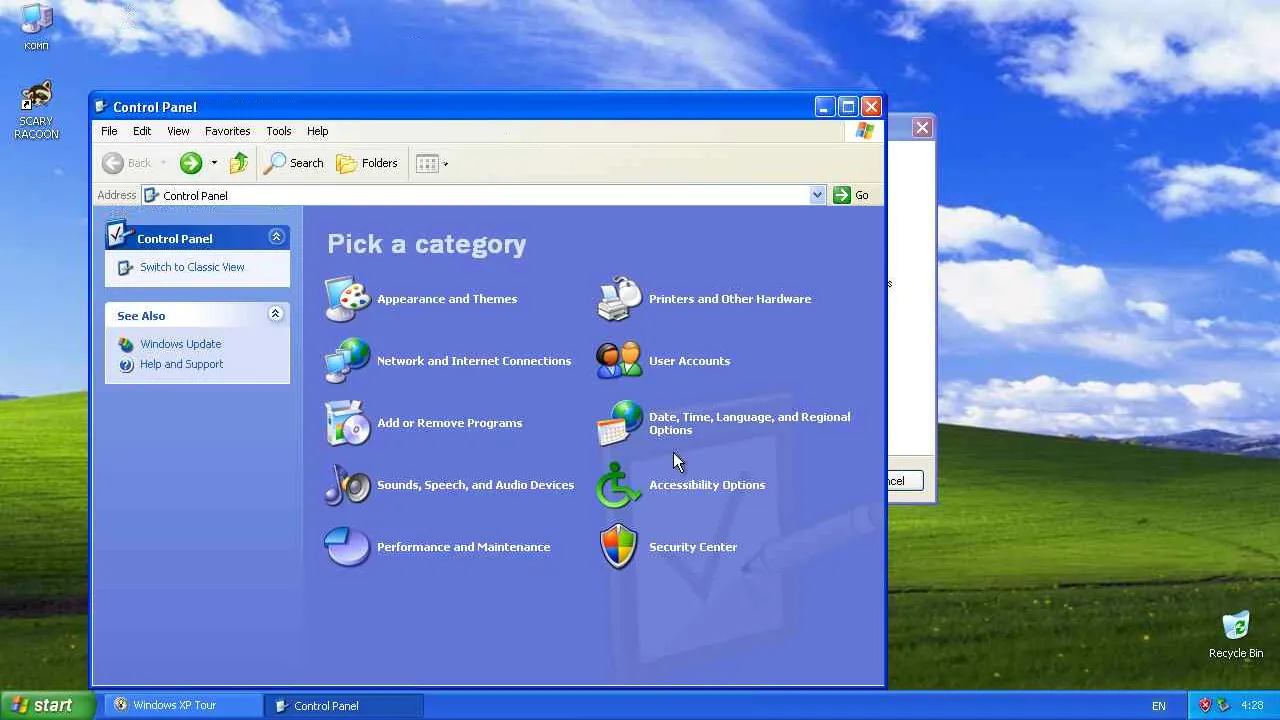Open Performance and Maintenance category link
Screen dimensions: 1280x720
464,547
